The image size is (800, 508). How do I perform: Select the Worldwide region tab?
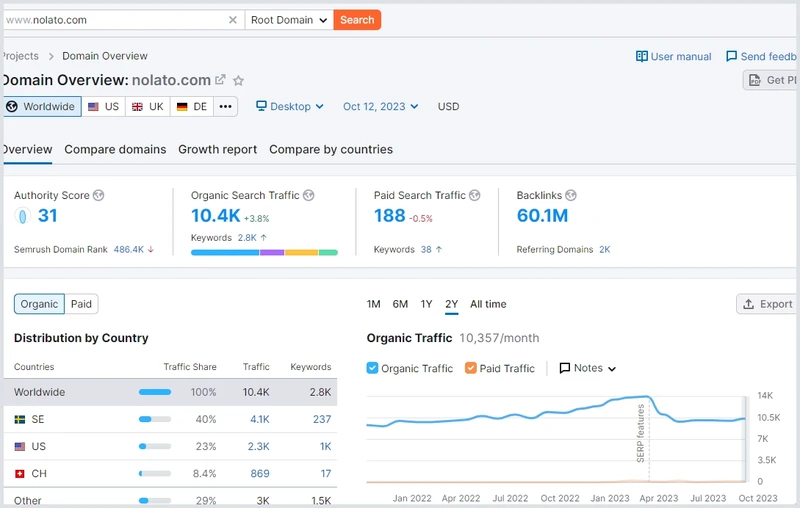pyautogui.click(x=42, y=107)
